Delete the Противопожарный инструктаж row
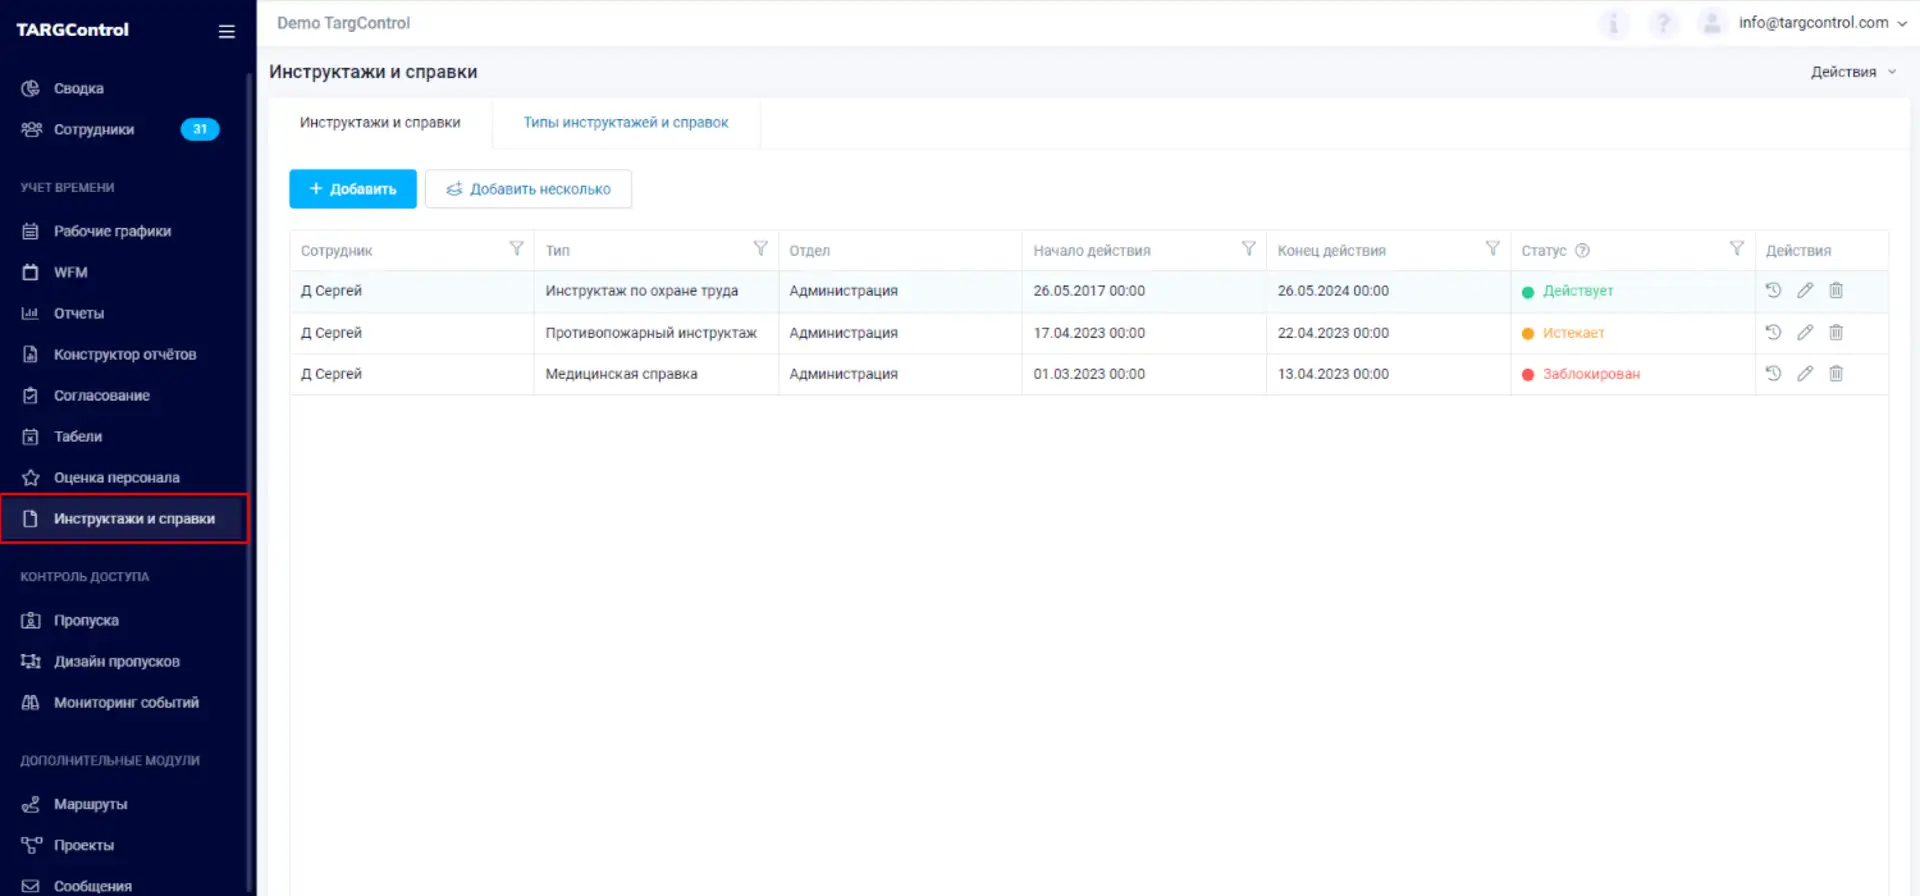The image size is (1920, 896). [1836, 332]
